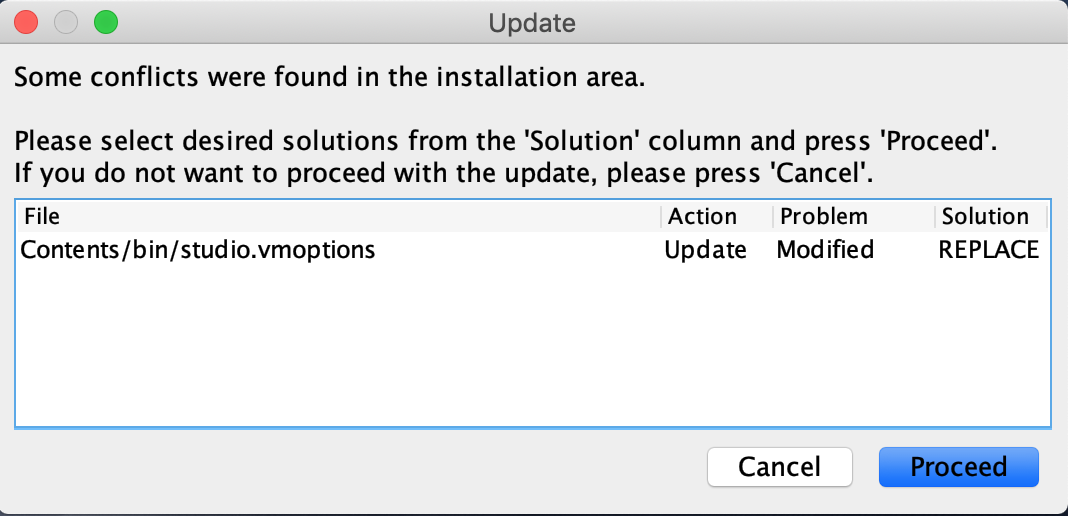Image resolution: width=1068 pixels, height=516 pixels.
Task: Click the divider between Problem and Solution columns
Action: [x=935, y=217]
